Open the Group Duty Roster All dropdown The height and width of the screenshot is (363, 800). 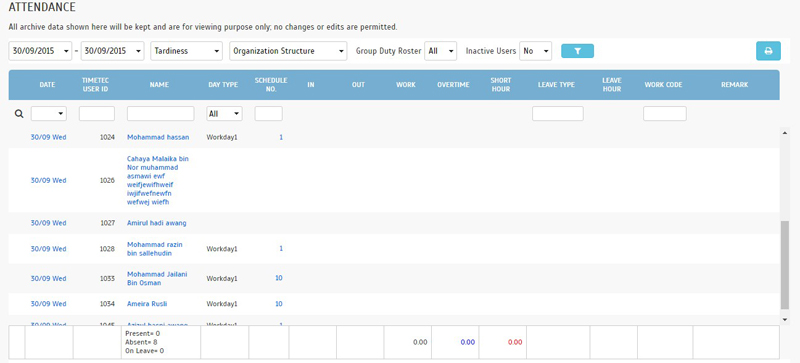(x=440, y=51)
